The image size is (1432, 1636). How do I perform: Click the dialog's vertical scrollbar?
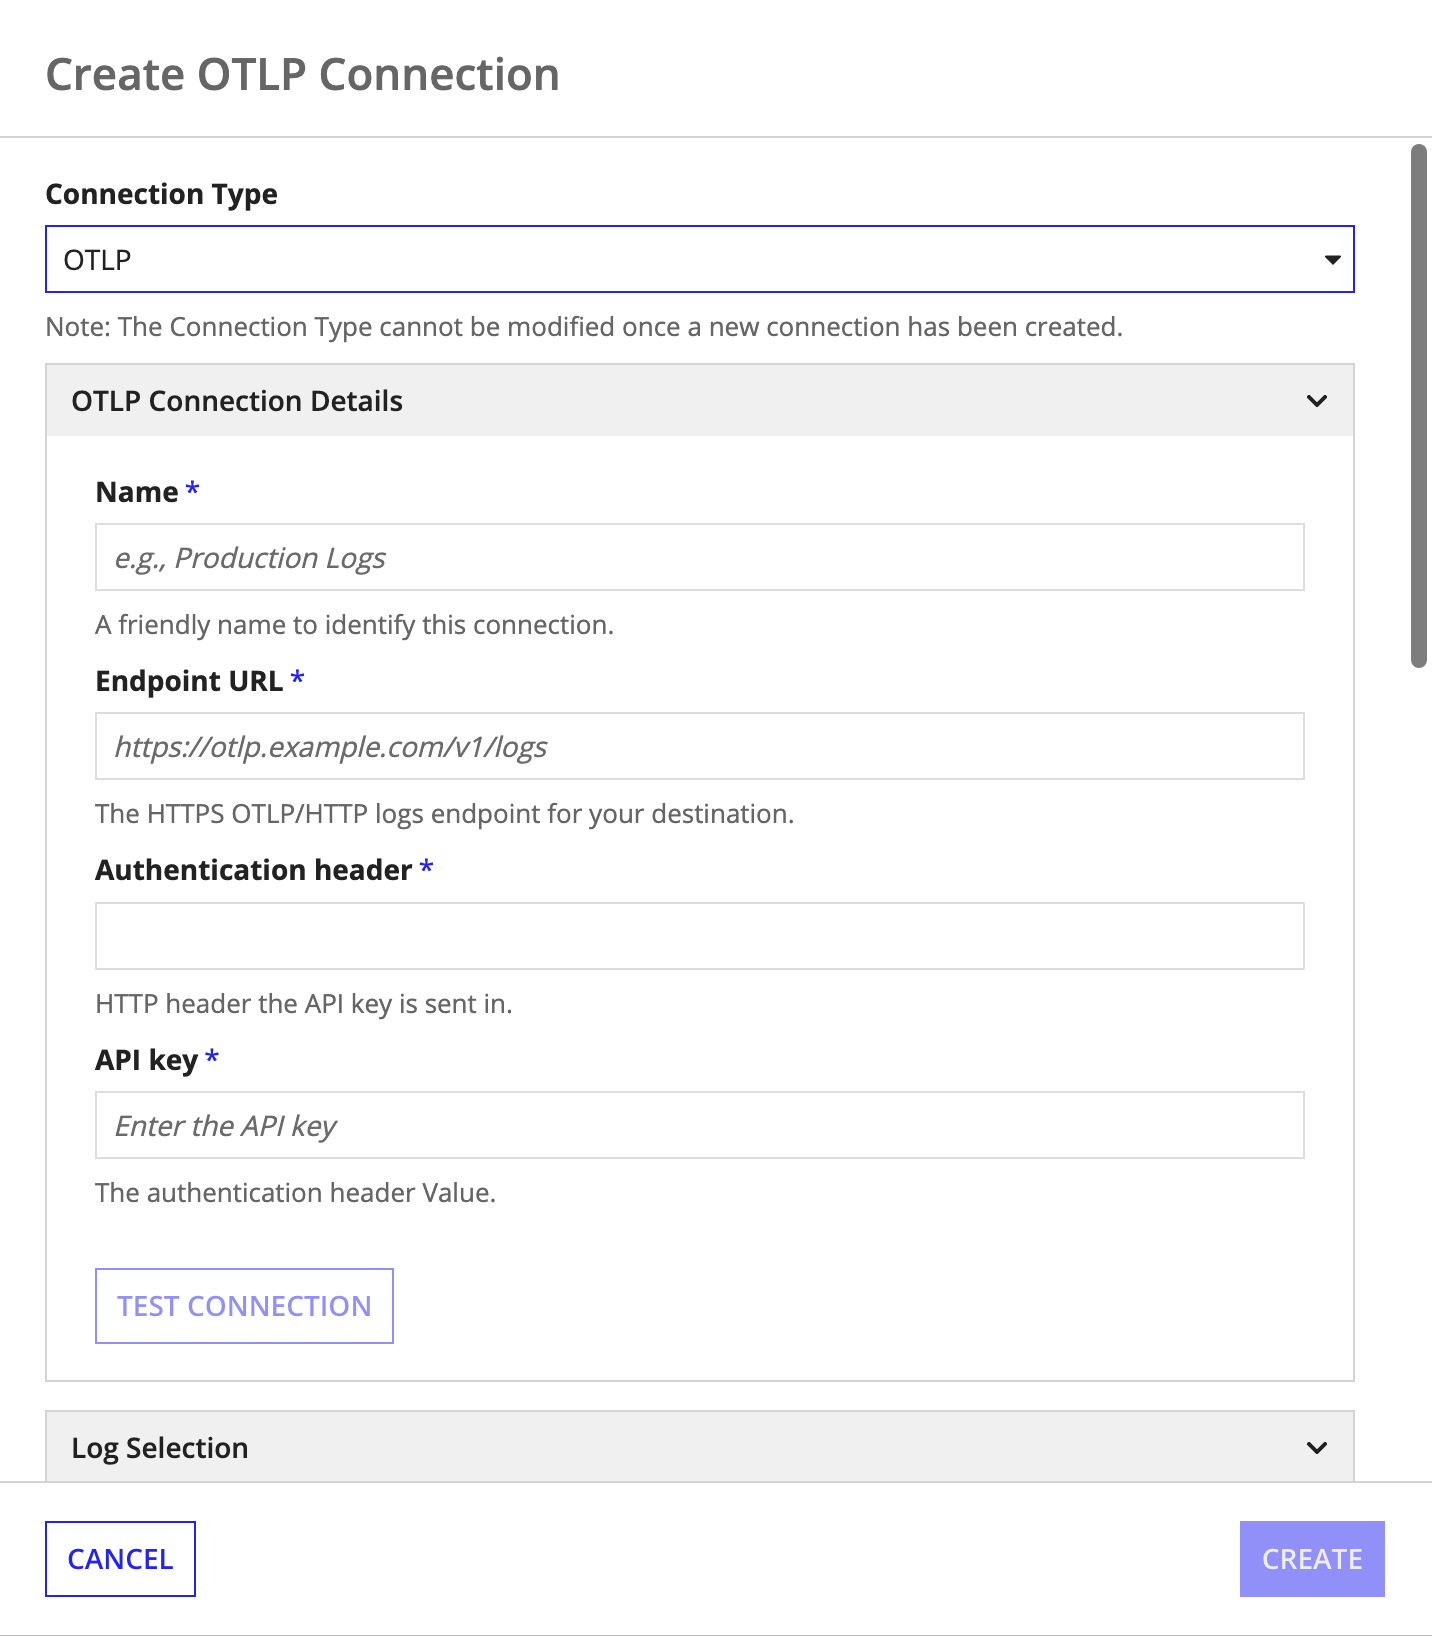[1418, 405]
